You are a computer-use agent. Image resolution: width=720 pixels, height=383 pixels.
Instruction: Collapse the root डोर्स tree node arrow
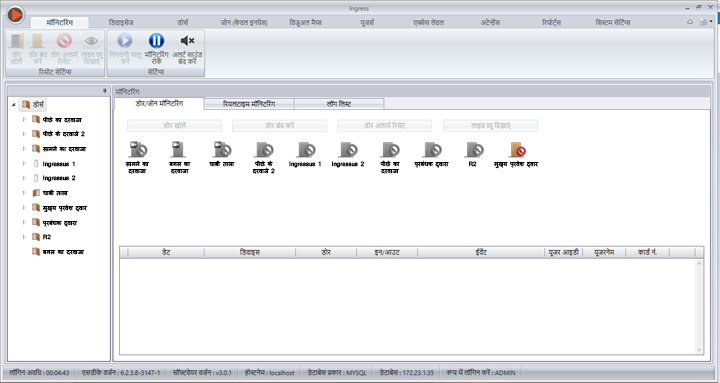(13, 105)
